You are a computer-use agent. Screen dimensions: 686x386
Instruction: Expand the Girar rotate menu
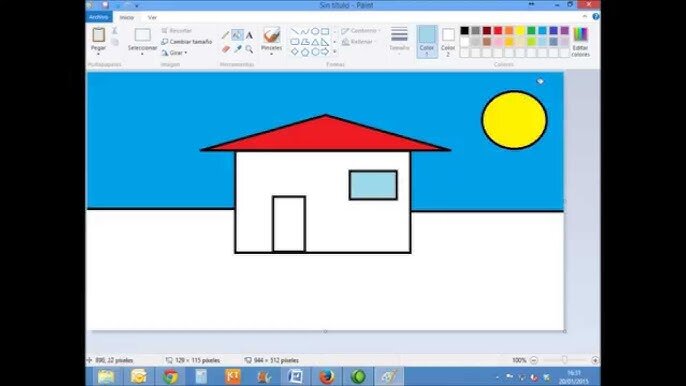174,53
